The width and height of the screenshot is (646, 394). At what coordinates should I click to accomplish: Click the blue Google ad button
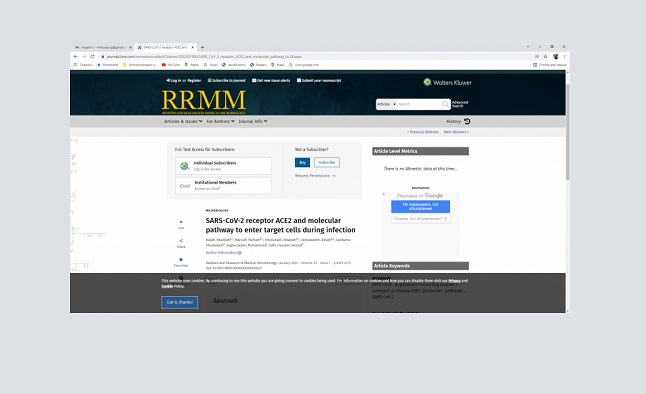tap(420, 206)
